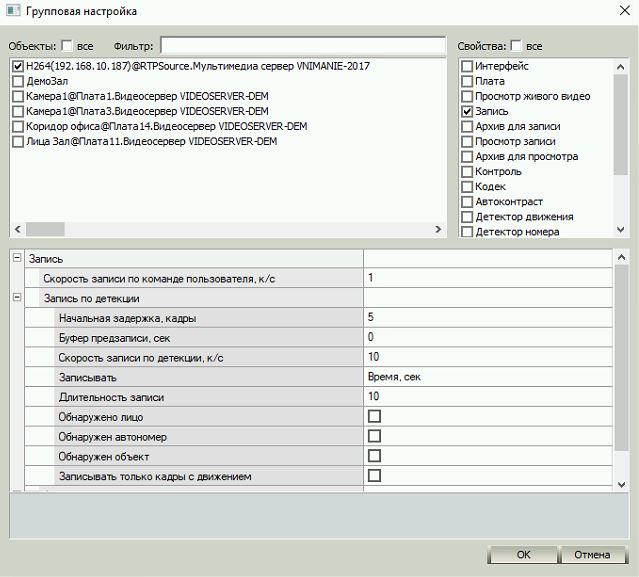This screenshot has width=639, height=577.
Task: Click the properties list scrollbar thumb
Action: click(x=621, y=125)
